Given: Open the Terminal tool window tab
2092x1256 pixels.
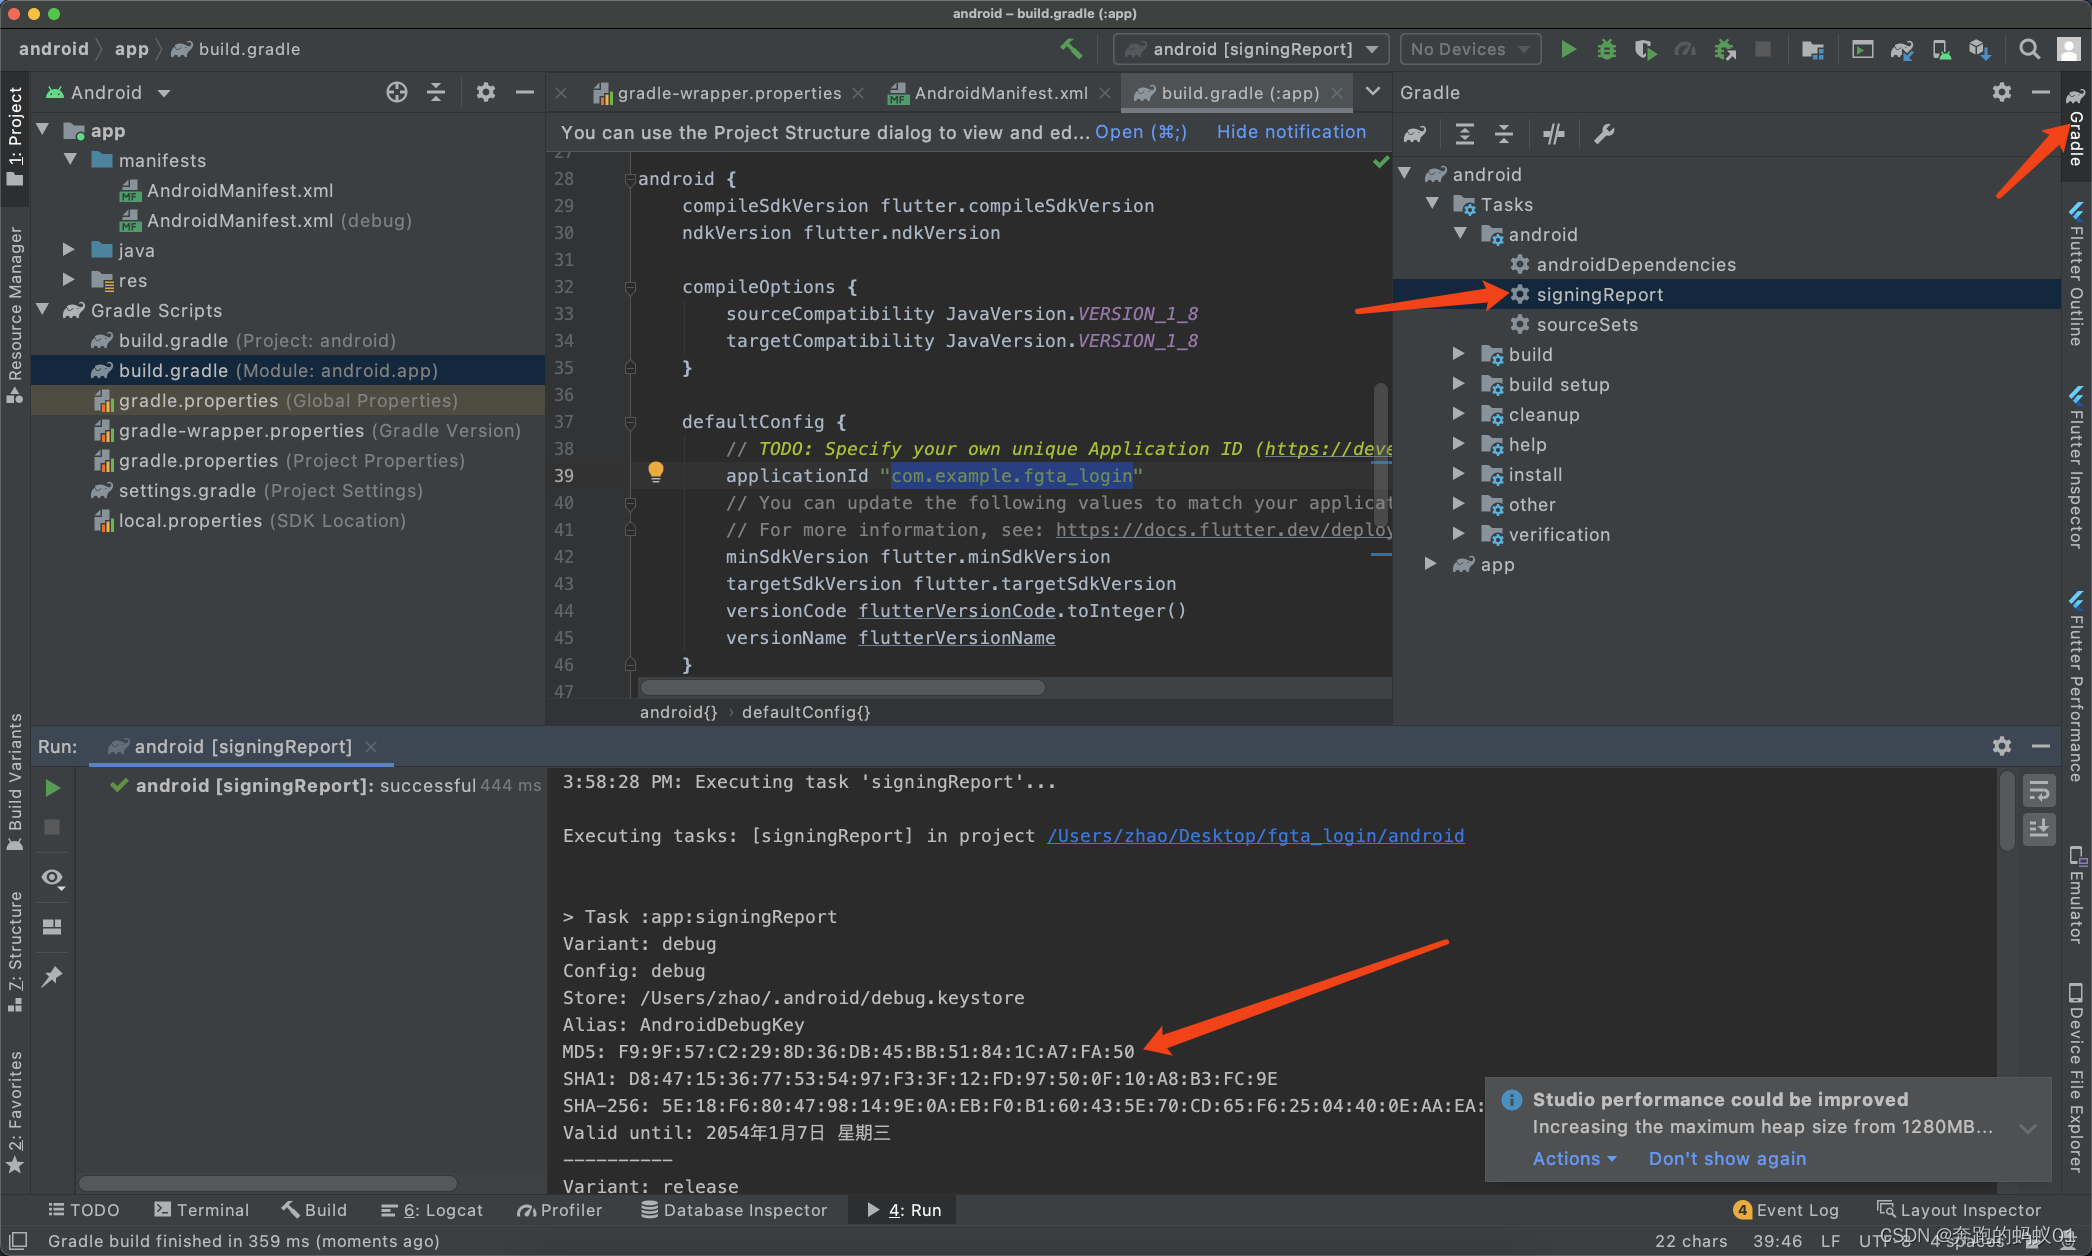Looking at the screenshot, I should 202,1210.
